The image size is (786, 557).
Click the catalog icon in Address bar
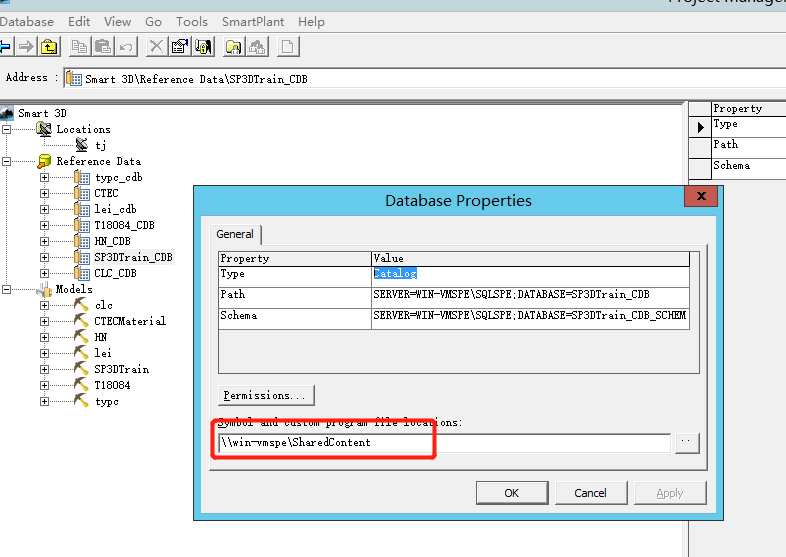pyautogui.click(x=74, y=79)
